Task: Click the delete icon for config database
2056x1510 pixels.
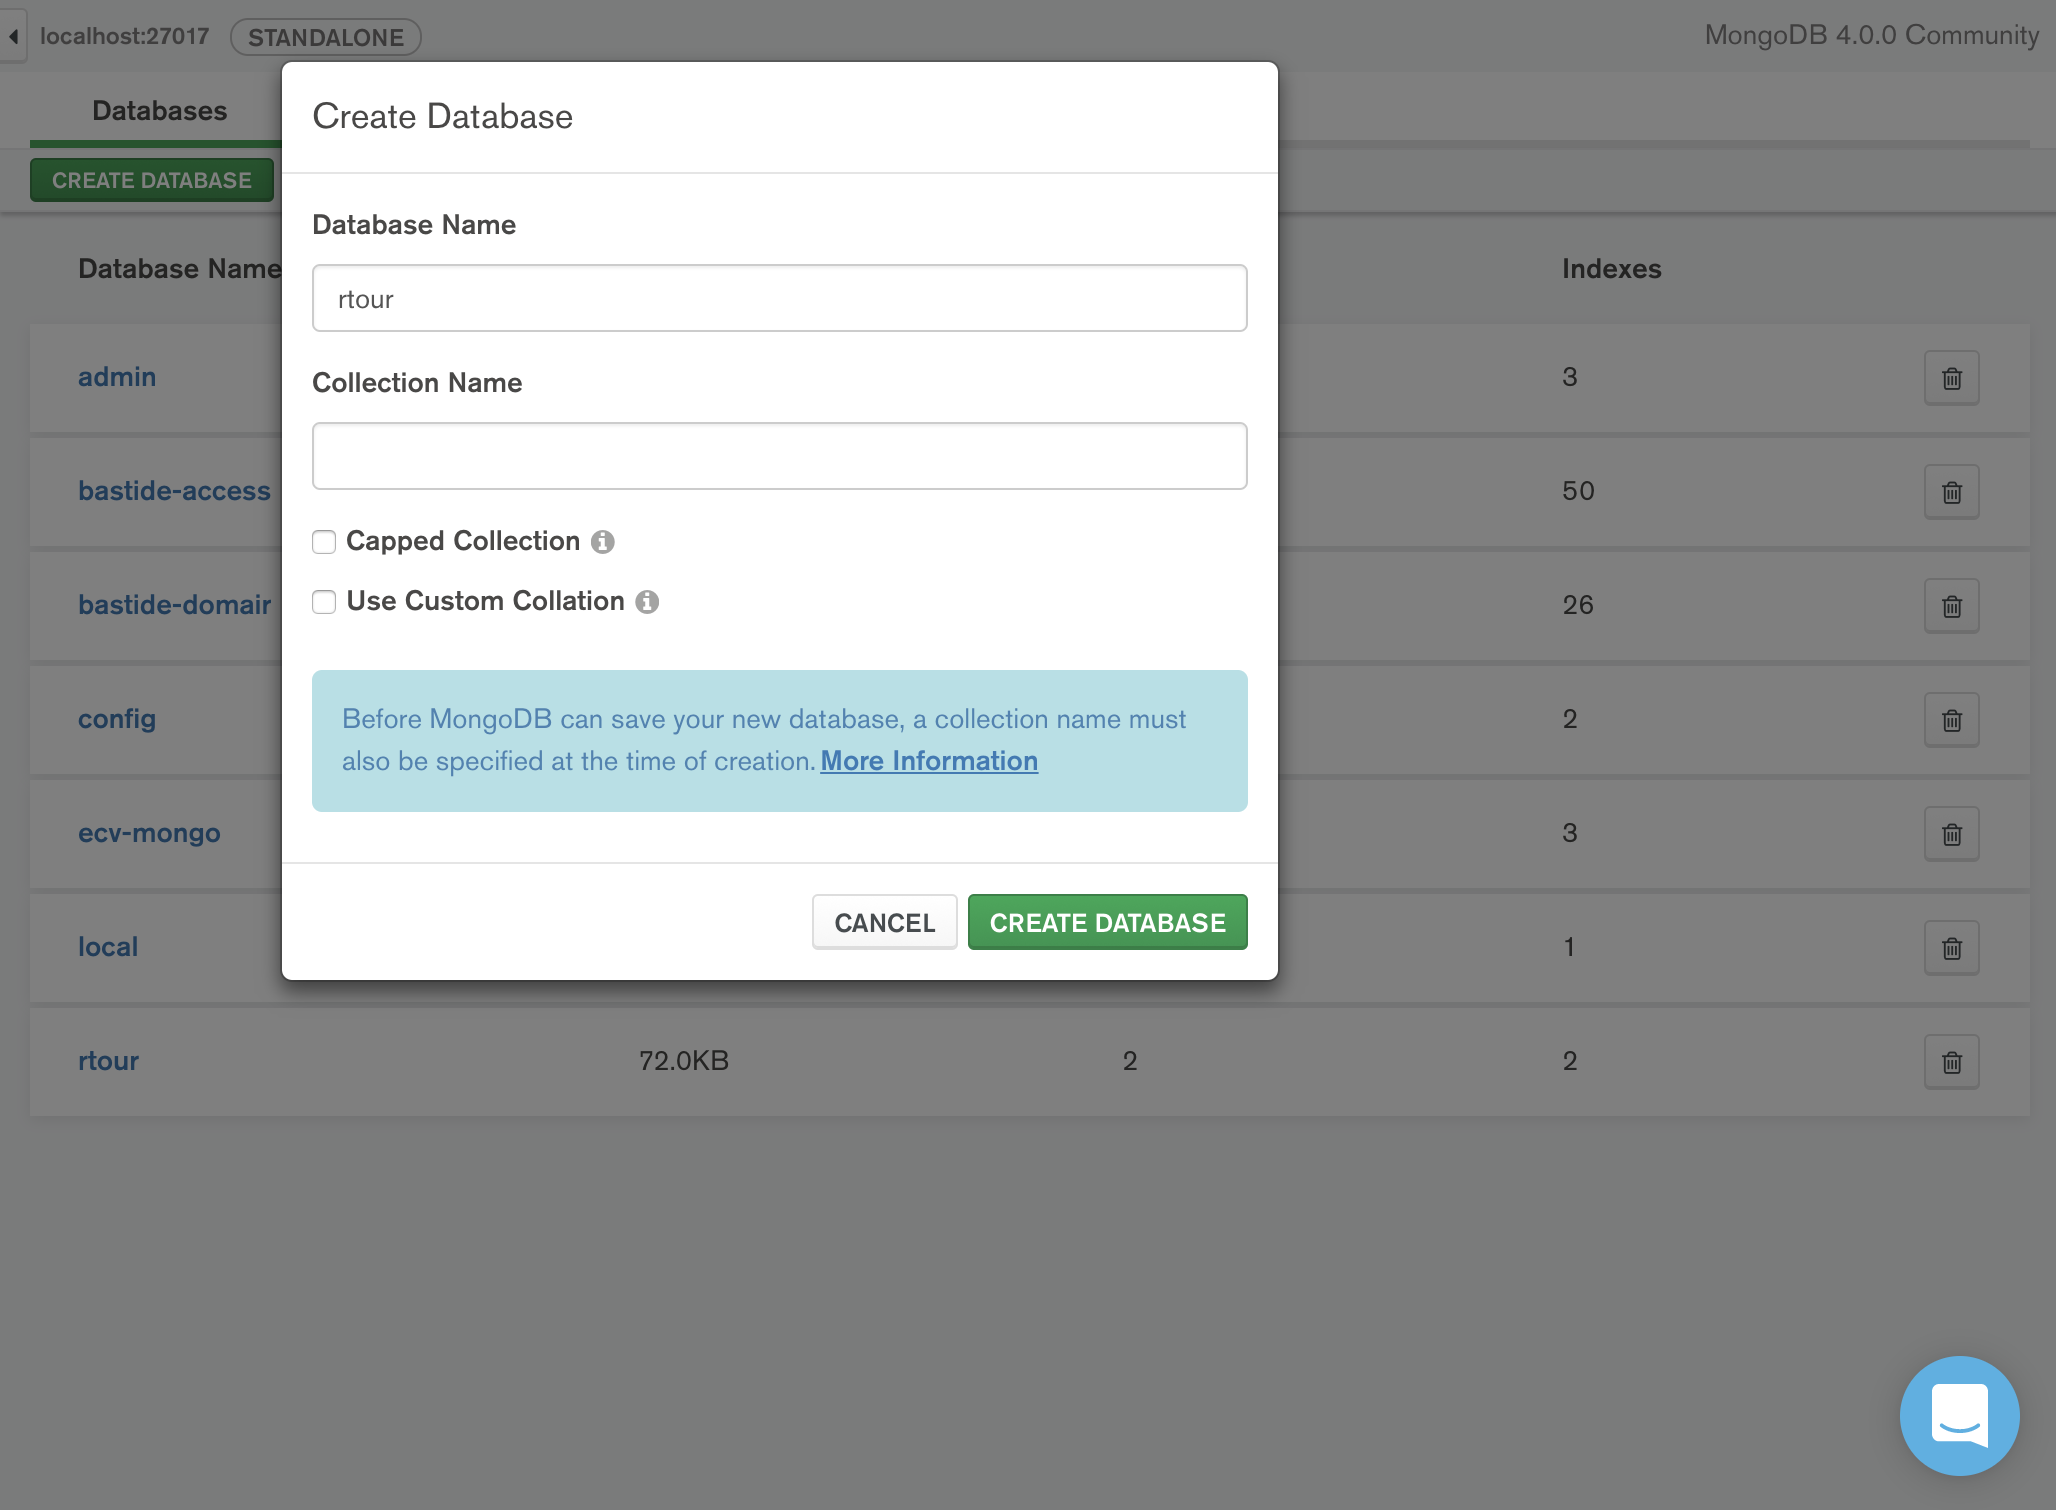Action: pyautogui.click(x=1952, y=718)
